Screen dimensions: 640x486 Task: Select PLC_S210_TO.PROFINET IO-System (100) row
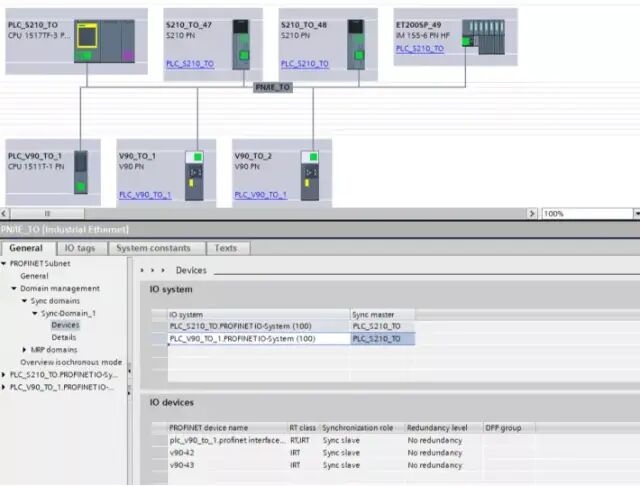(x=283, y=326)
